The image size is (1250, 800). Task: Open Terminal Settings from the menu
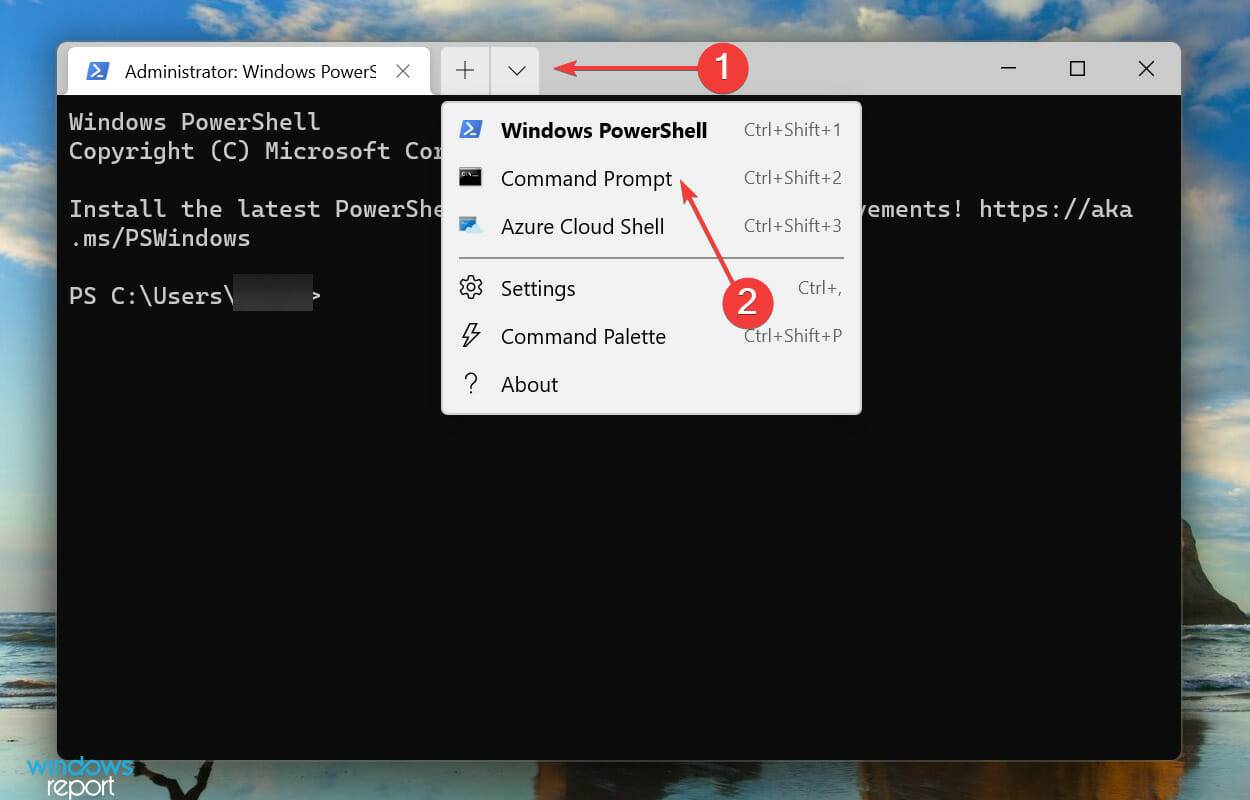[x=538, y=288]
